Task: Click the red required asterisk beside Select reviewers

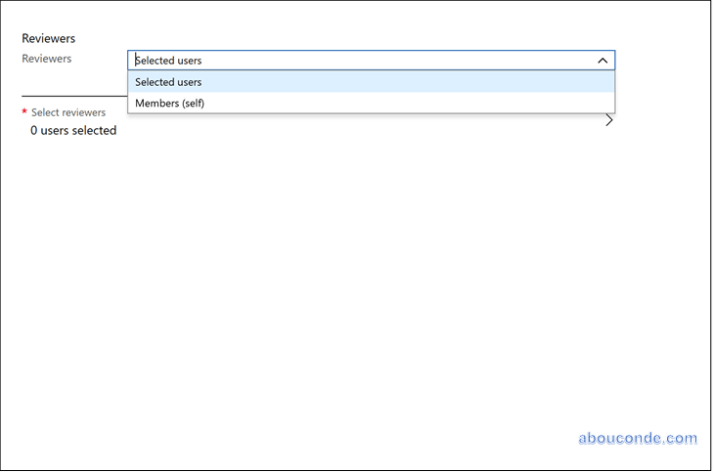Action: coord(24,113)
